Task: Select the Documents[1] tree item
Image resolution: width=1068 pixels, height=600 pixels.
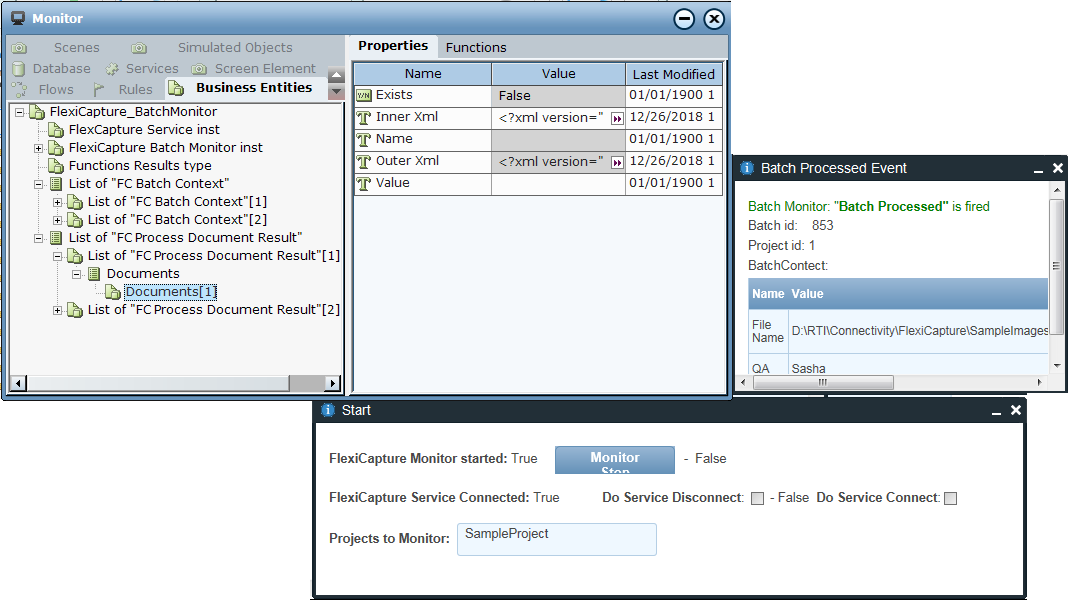Action: click(170, 292)
